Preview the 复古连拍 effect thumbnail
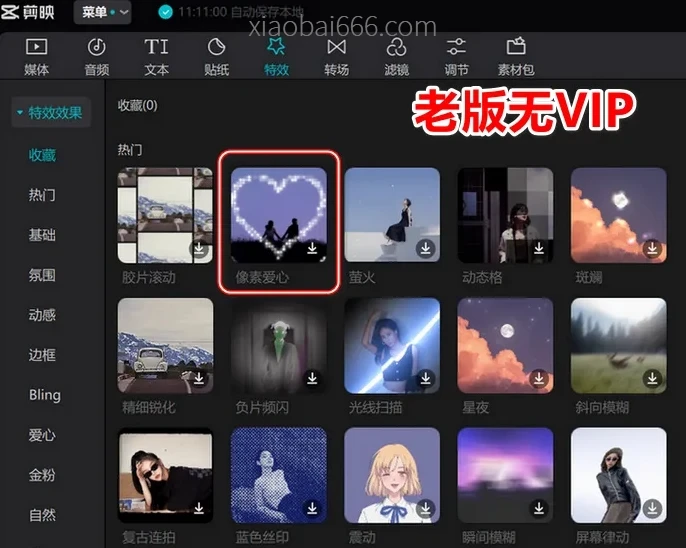This screenshot has height=548, width=686. click(x=165, y=475)
